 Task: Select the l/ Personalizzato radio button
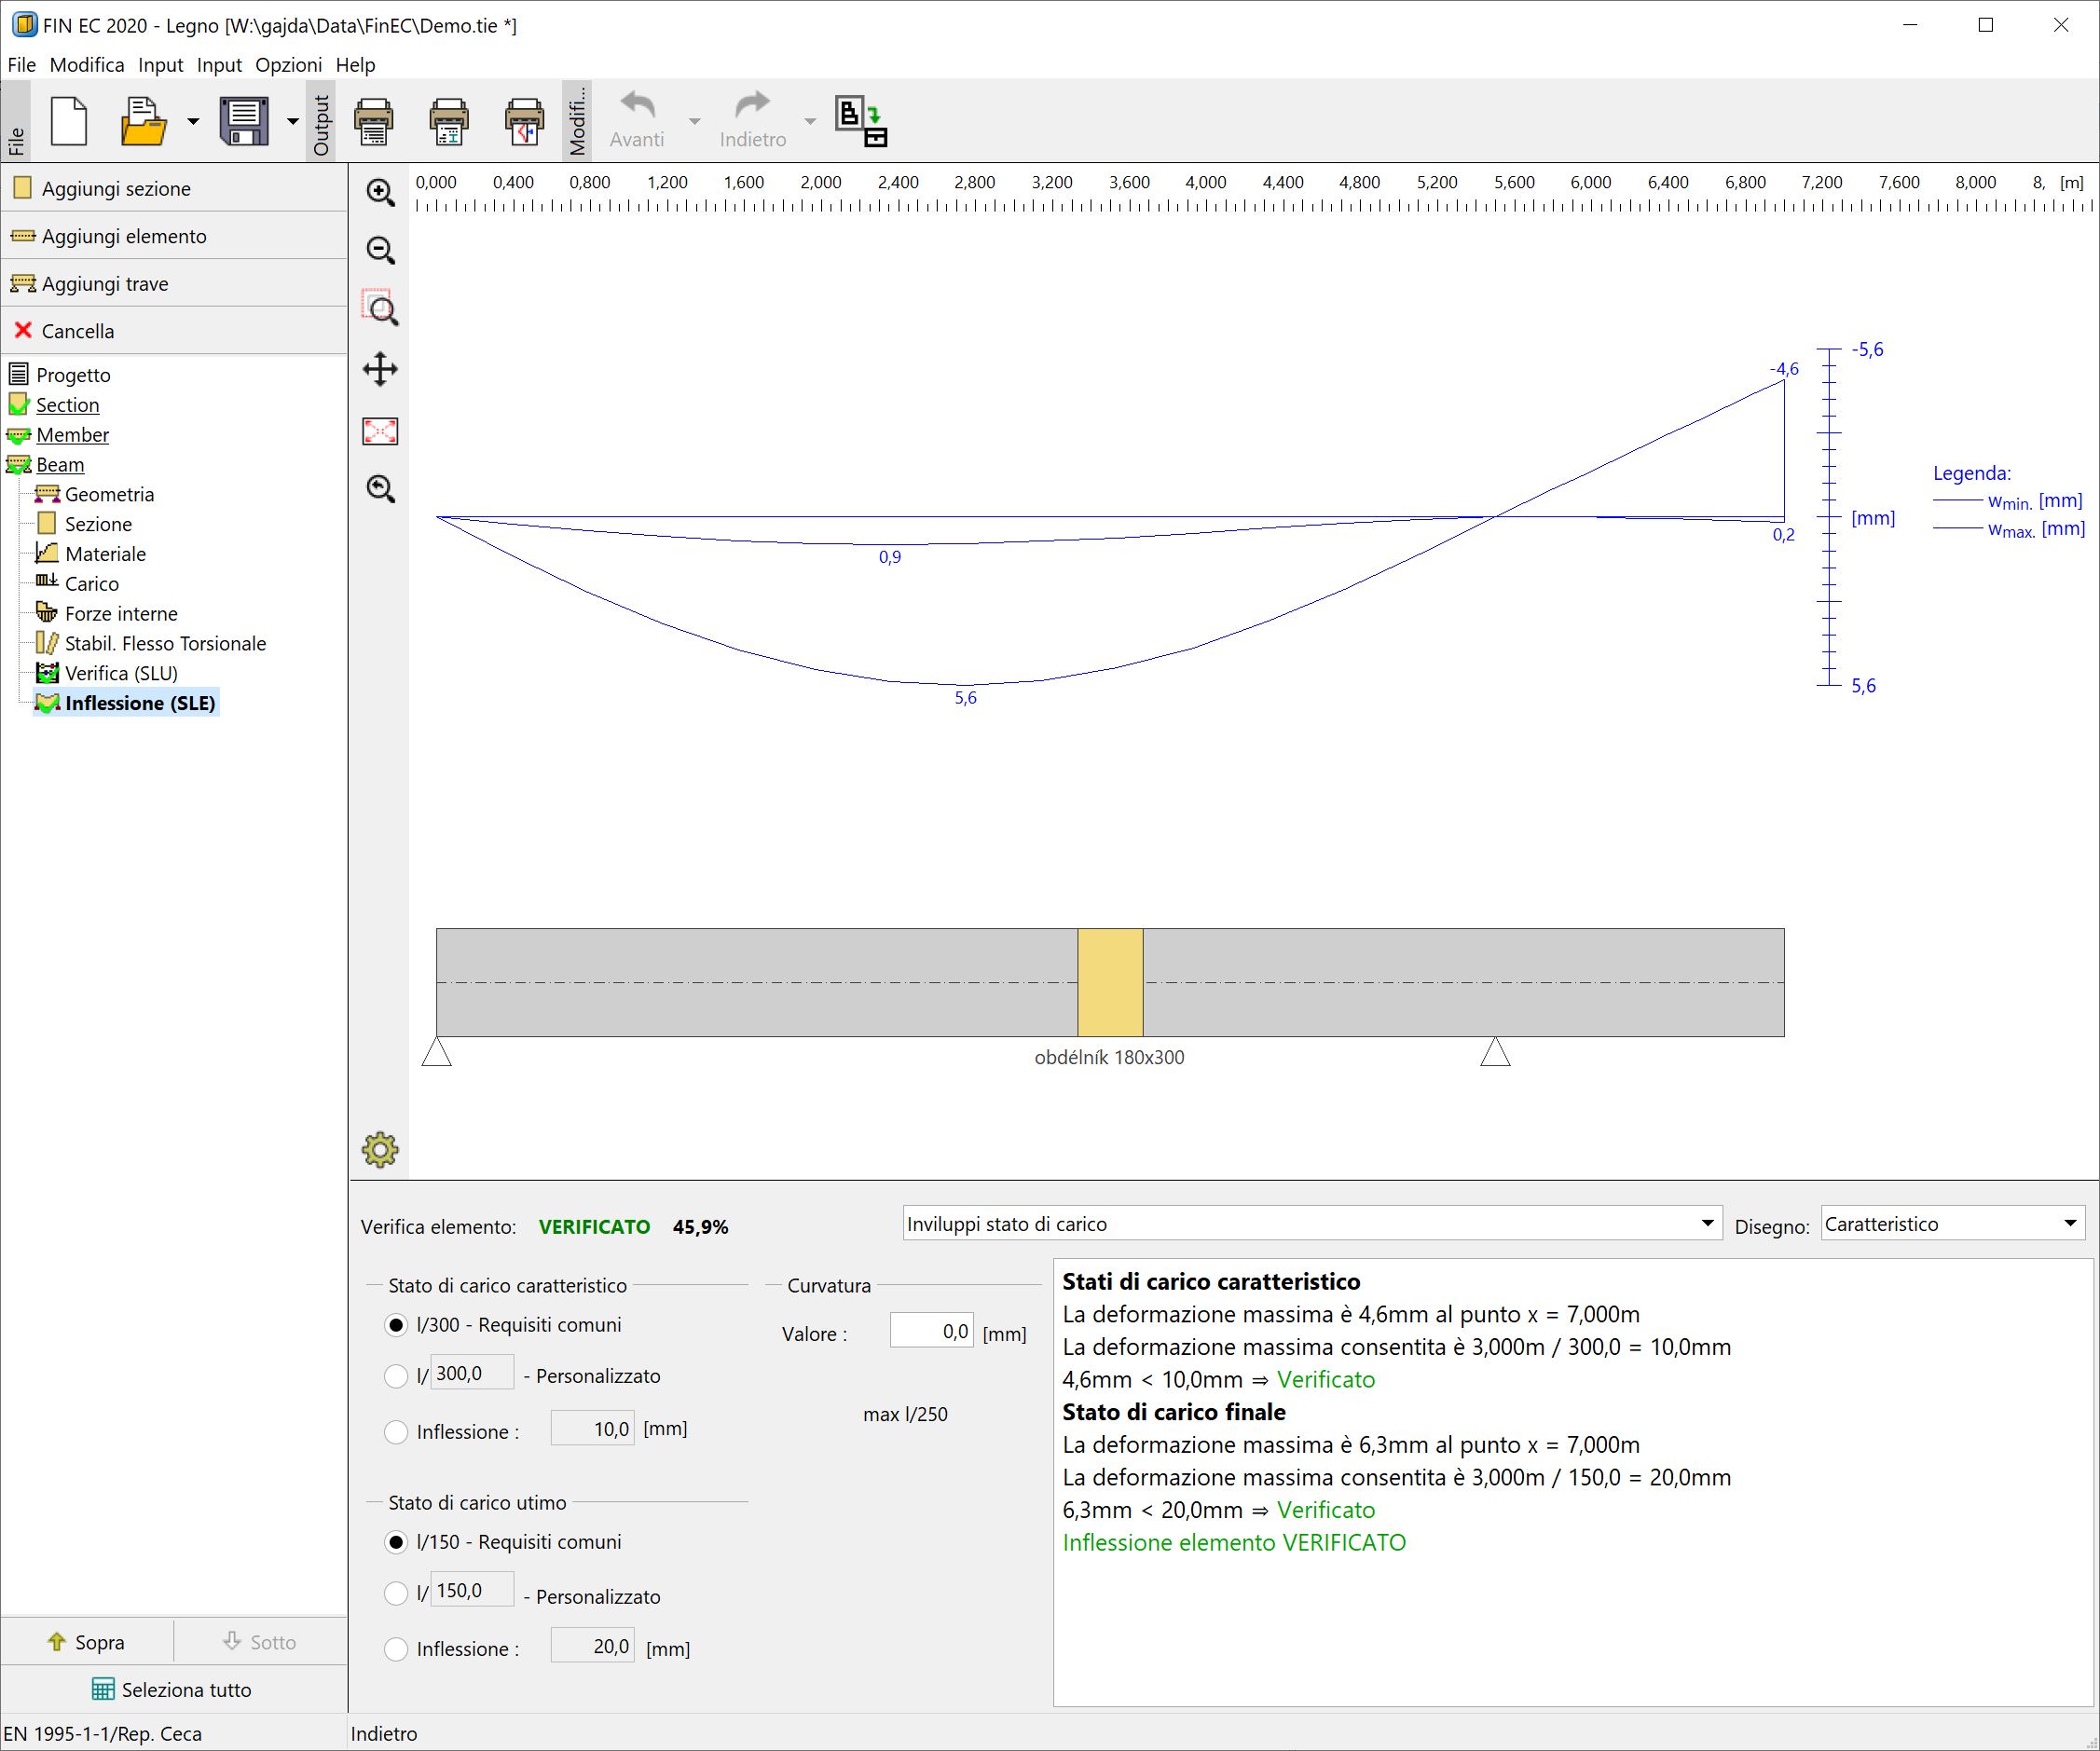click(x=396, y=1376)
